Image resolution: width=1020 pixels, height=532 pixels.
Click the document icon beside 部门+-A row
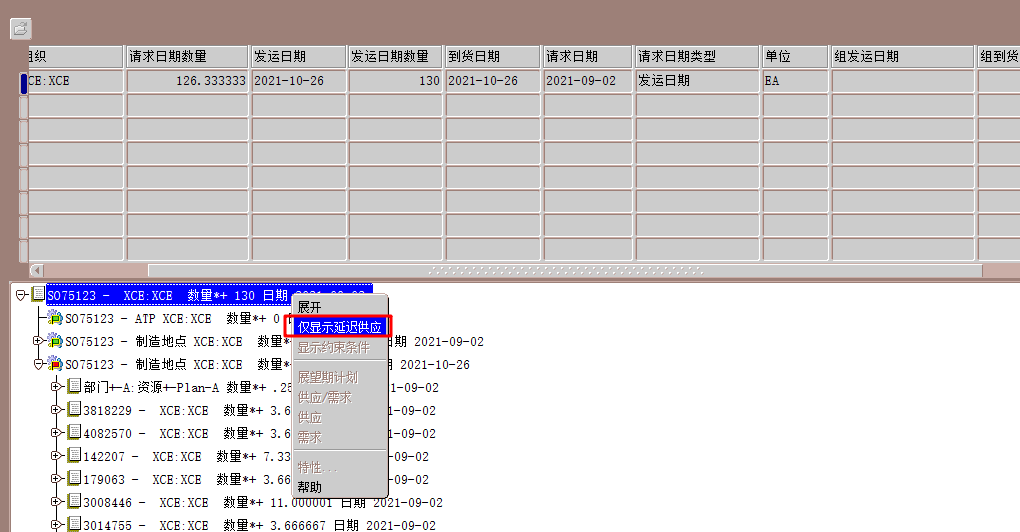pos(75,386)
